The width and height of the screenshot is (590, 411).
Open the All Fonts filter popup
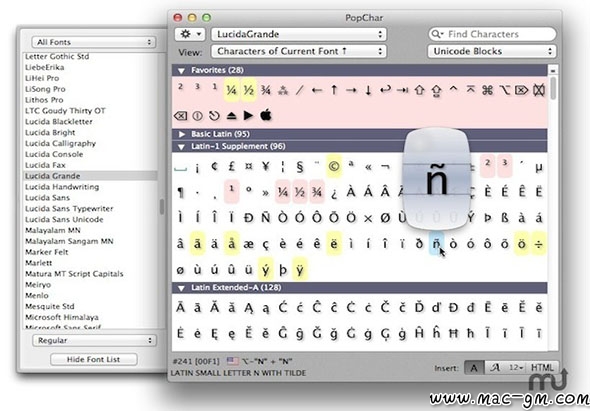[x=94, y=42]
